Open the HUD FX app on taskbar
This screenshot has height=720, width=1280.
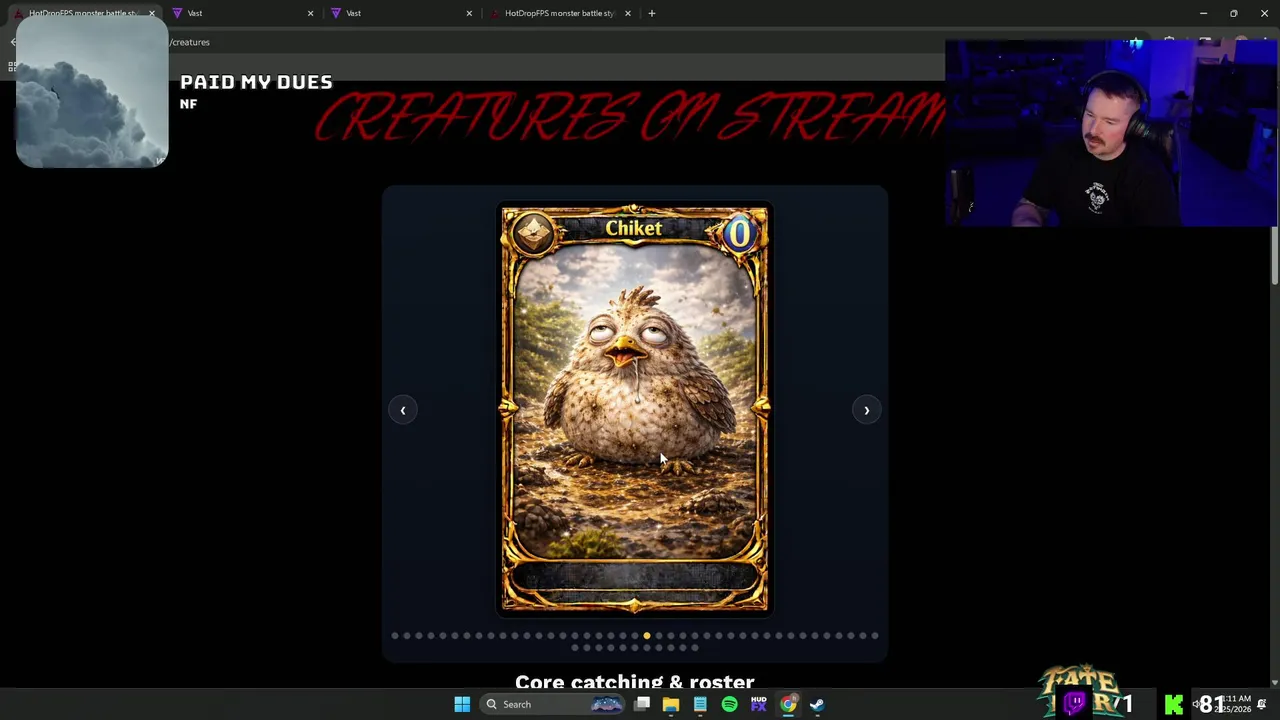click(x=758, y=704)
